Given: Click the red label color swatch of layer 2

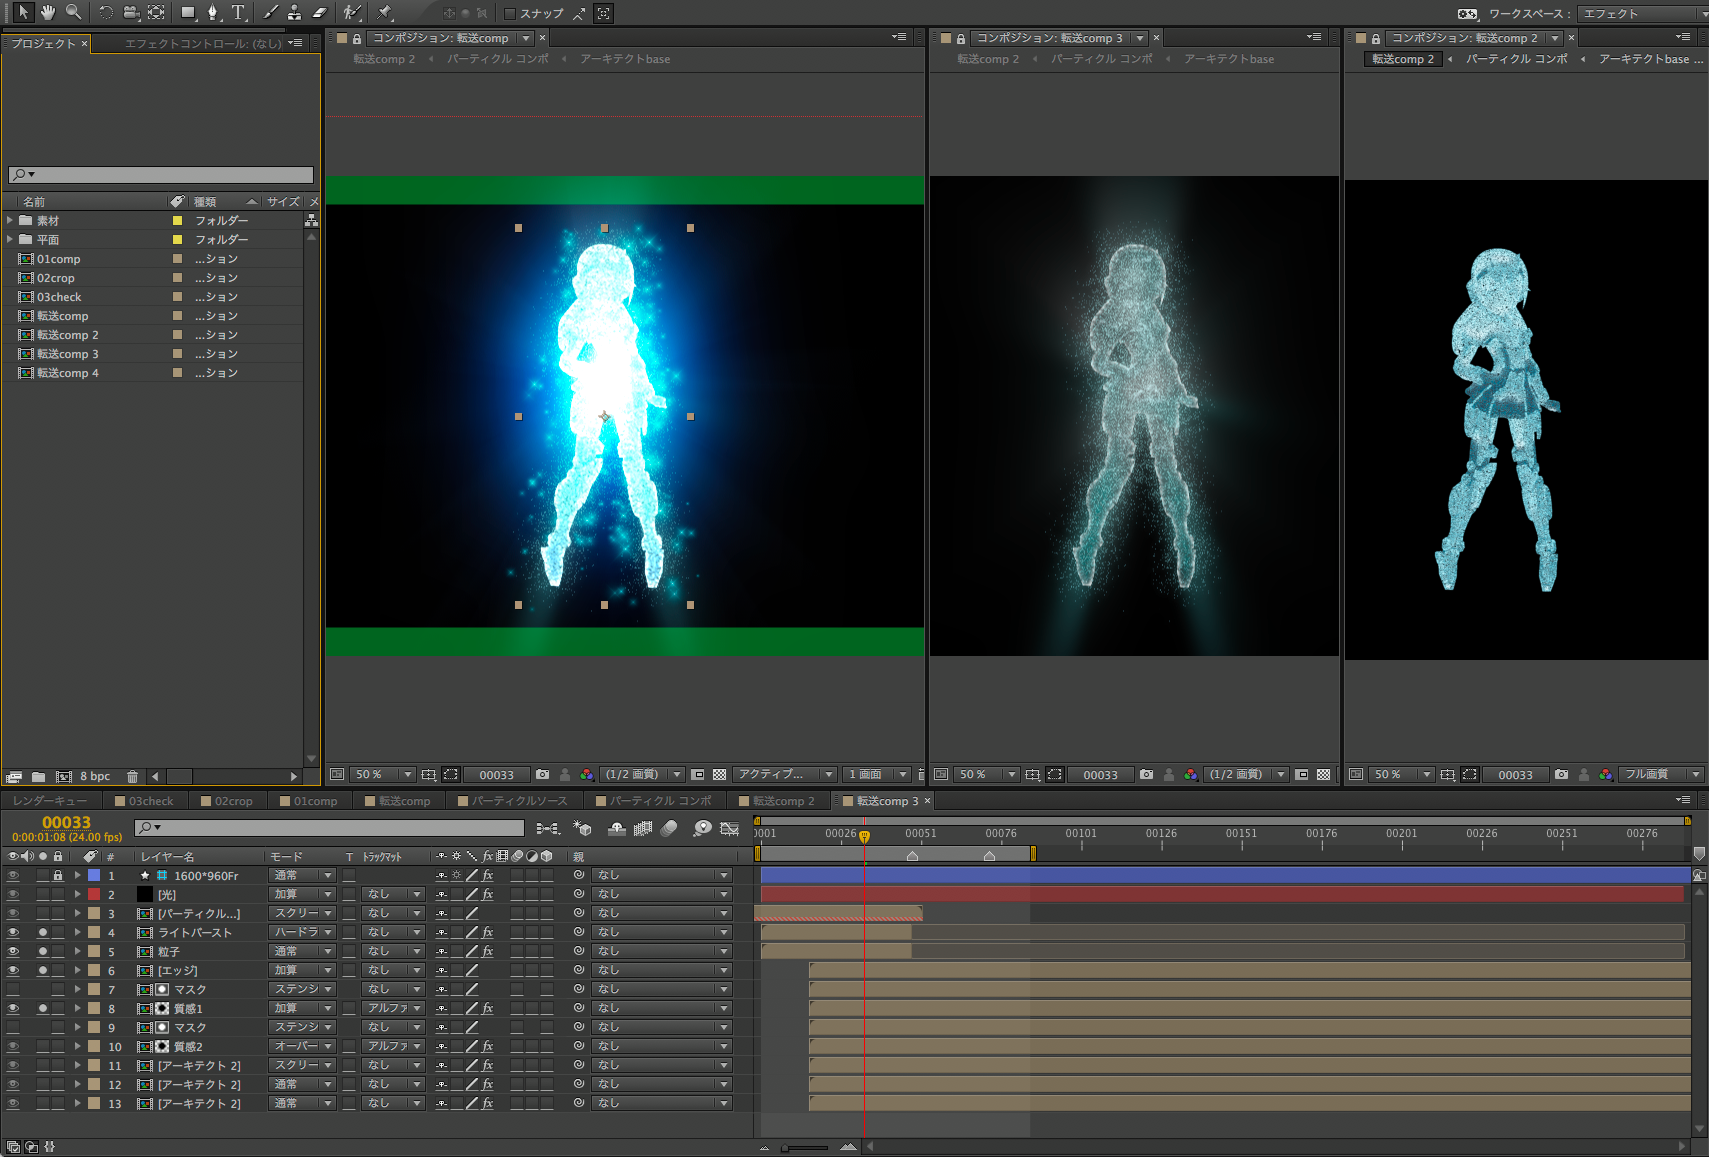Looking at the screenshot, I should pyautogui.click(x=94, y=894).
